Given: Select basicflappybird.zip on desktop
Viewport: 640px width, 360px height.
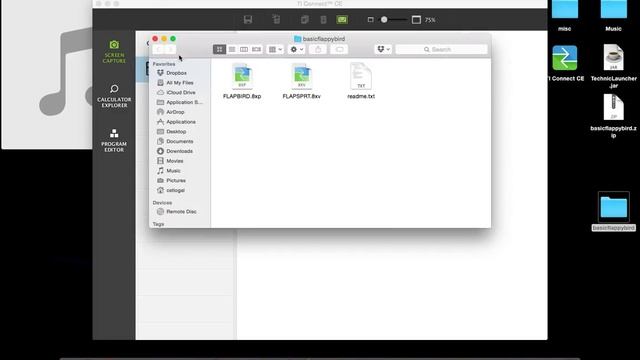Looking at the screenshot, I should (613, 116).
